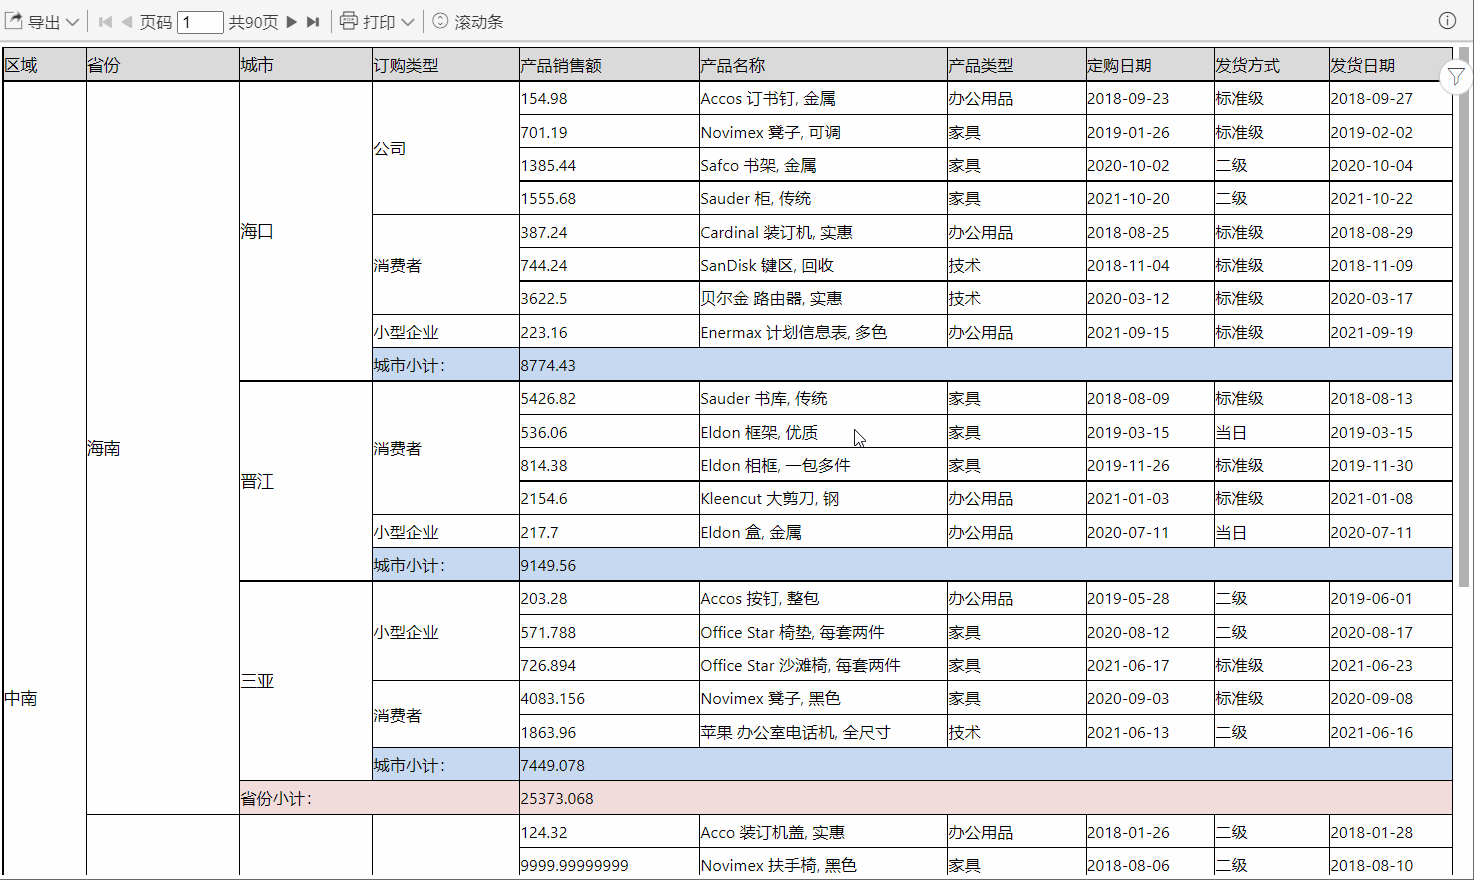Select the sales value 154.98
The image size is (1474, 880).
click(x=609, y=98)
